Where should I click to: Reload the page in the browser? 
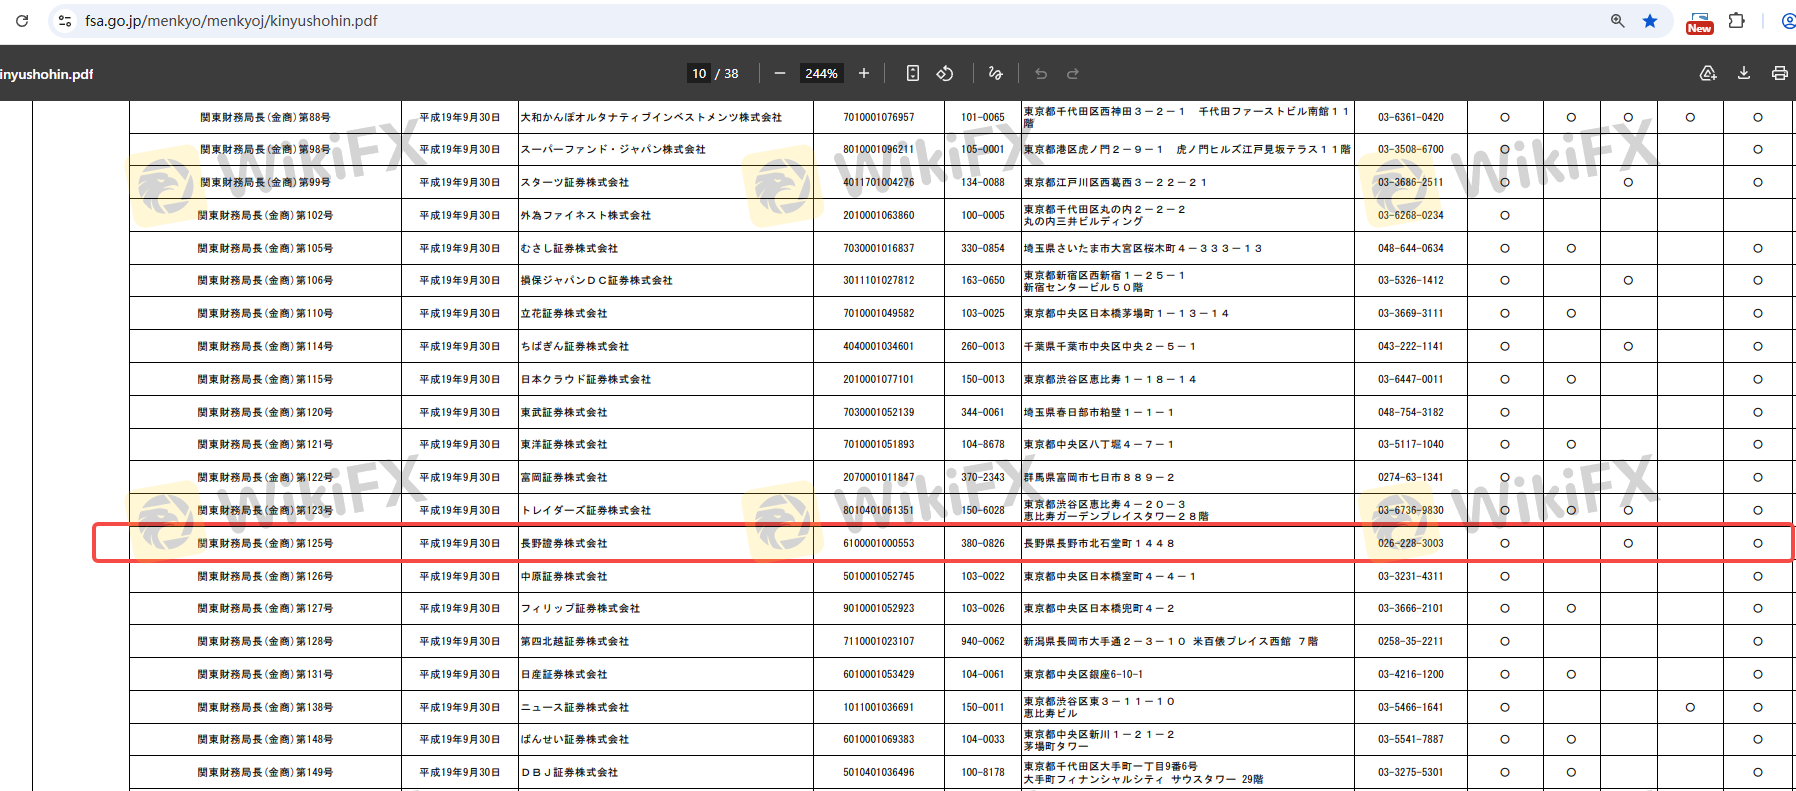[x=22, y=20]
